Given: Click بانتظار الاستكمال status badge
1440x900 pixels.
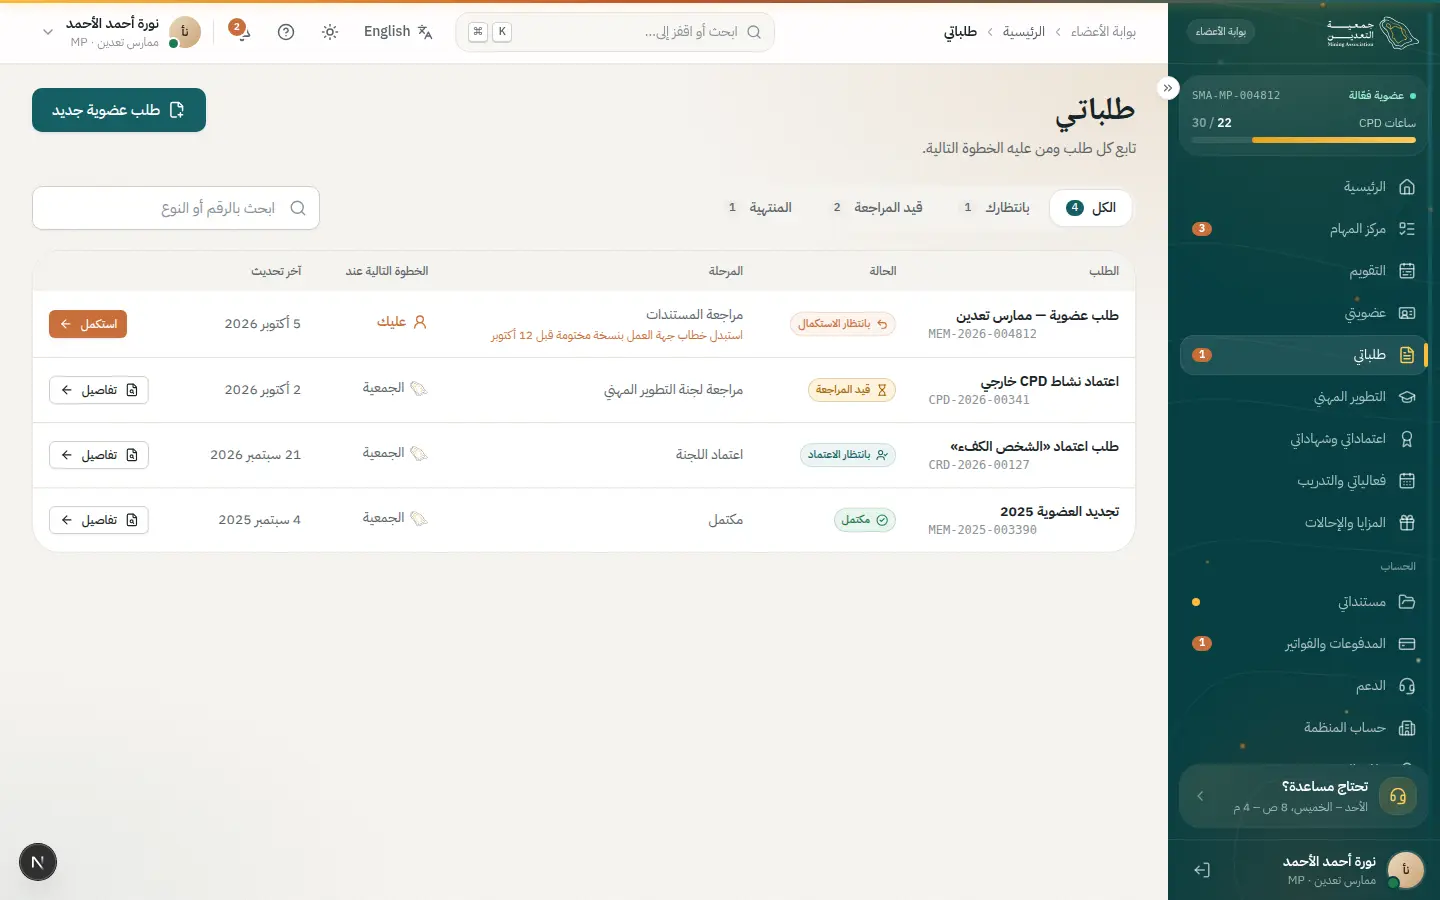Looking at the screenshot, I should [843, 324].
